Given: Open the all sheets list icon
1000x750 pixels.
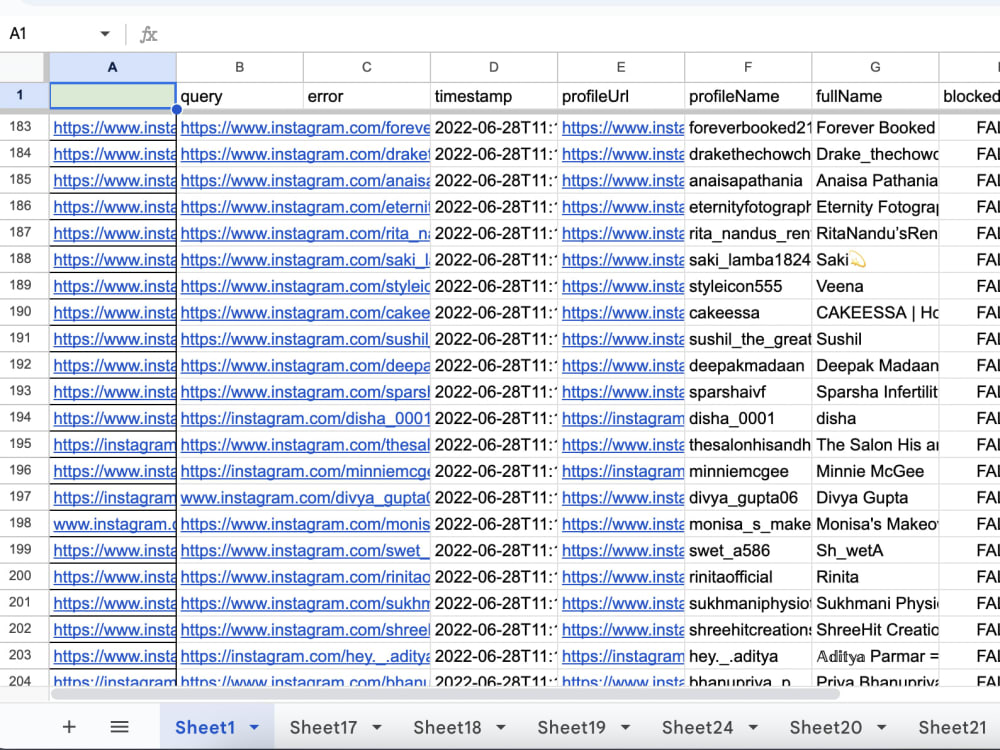Looking at the screenshot, I should pyautogui.click(x=119, y=727).
